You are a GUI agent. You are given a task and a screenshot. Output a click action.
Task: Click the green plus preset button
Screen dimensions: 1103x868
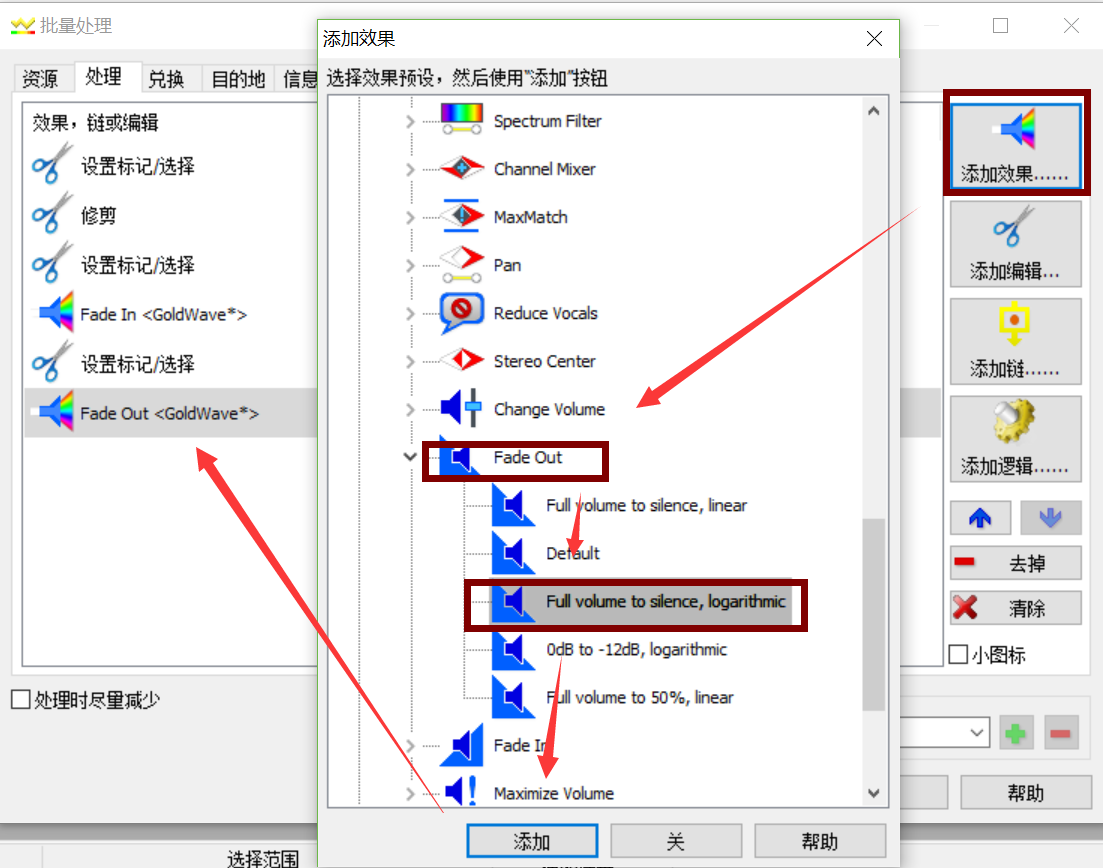(1016, 734)
